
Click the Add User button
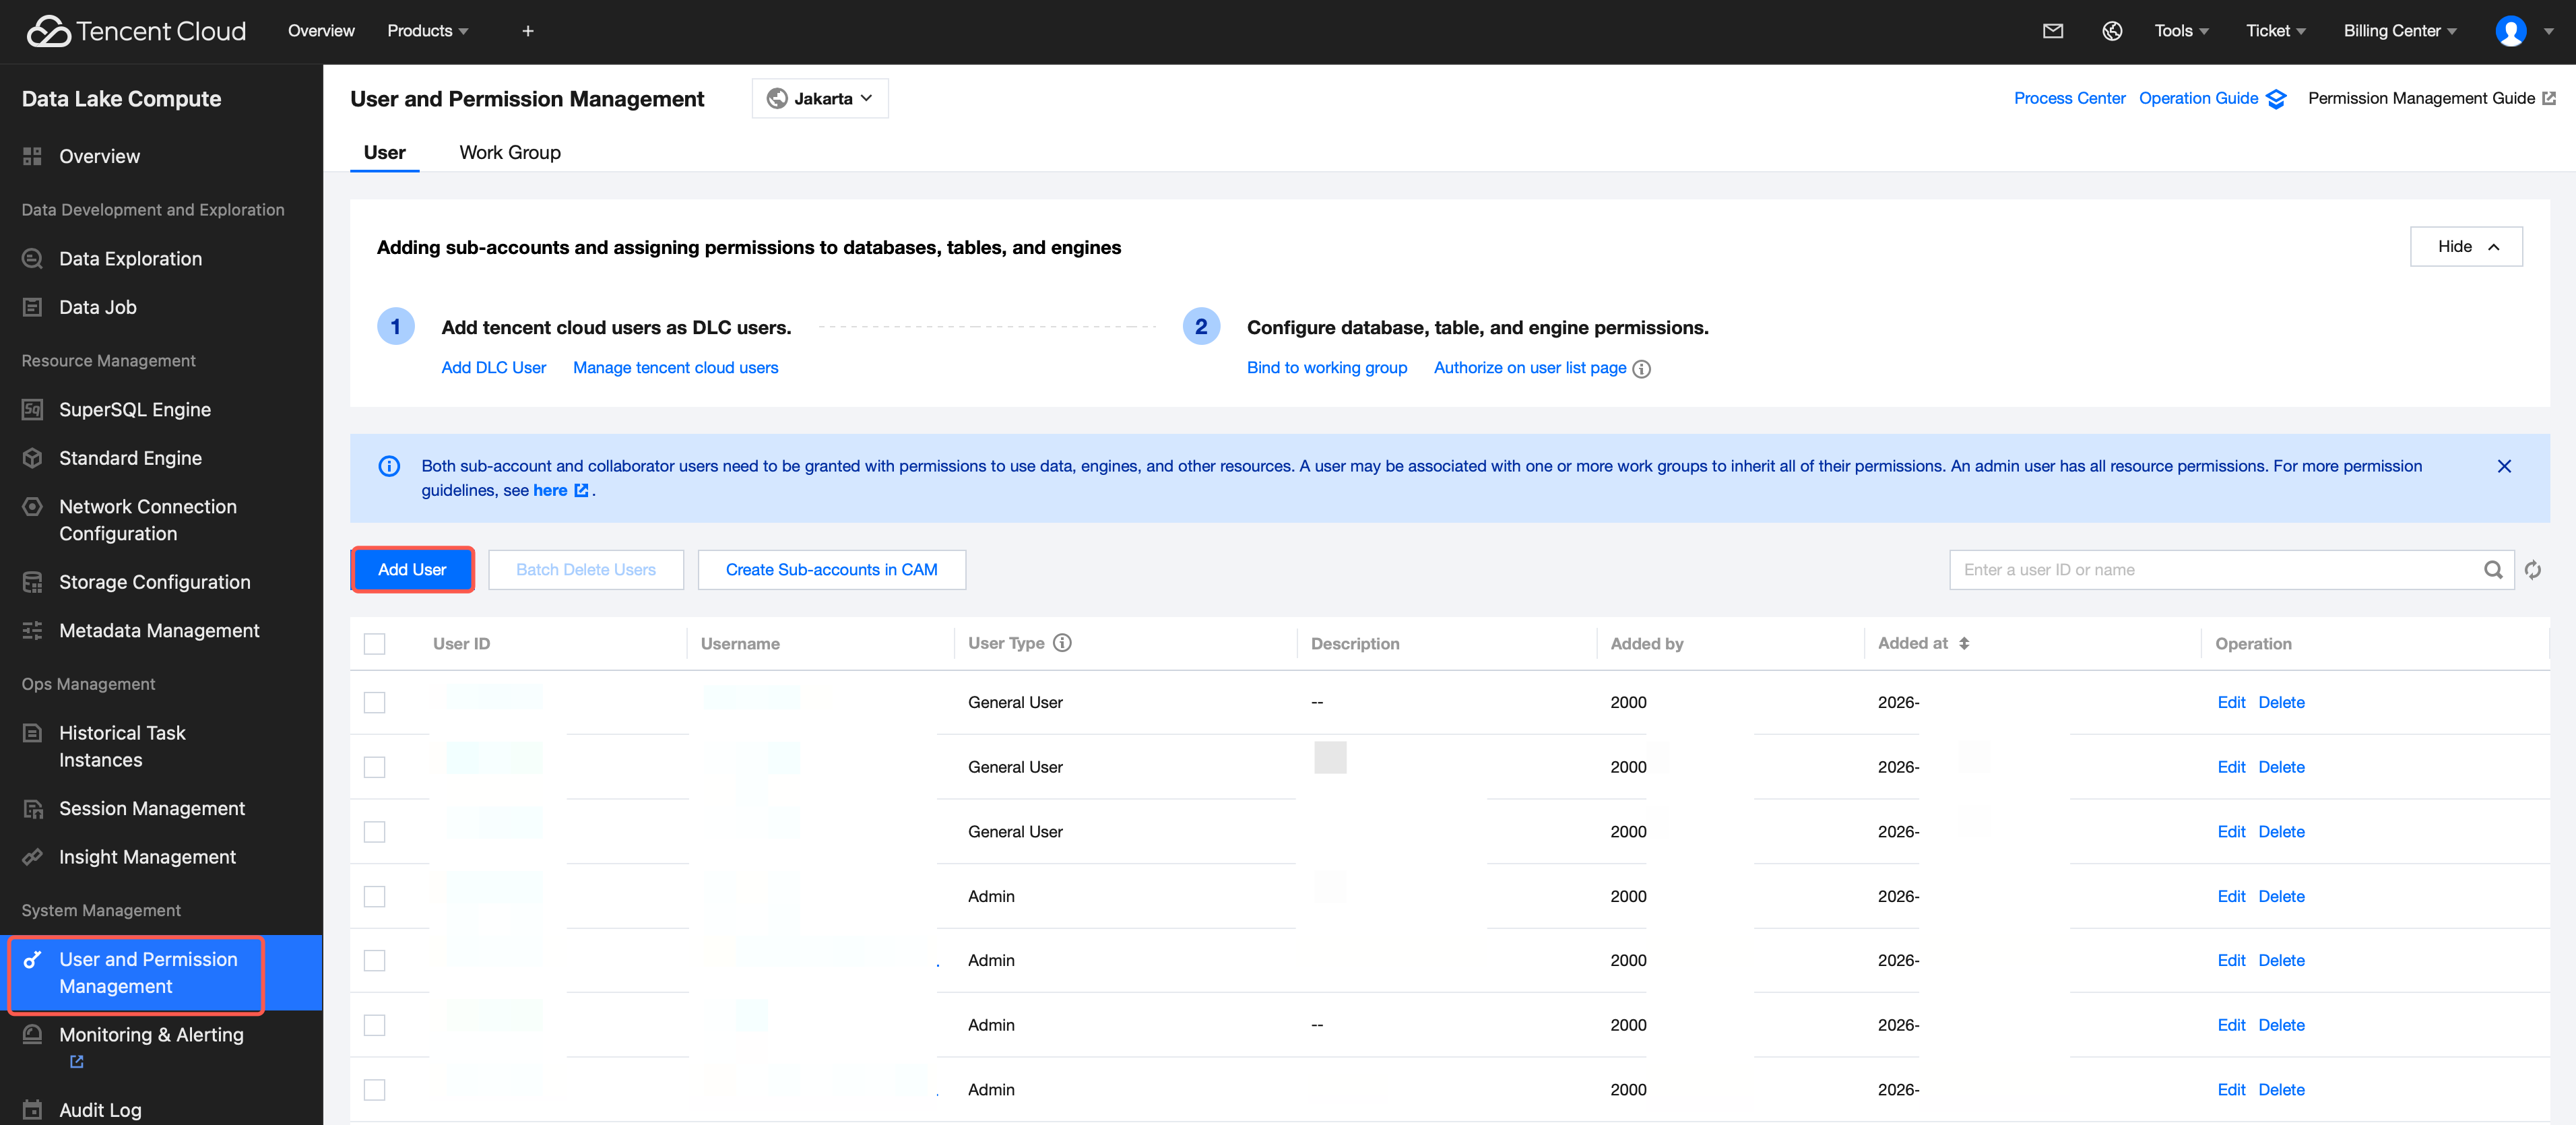point(412,570)
